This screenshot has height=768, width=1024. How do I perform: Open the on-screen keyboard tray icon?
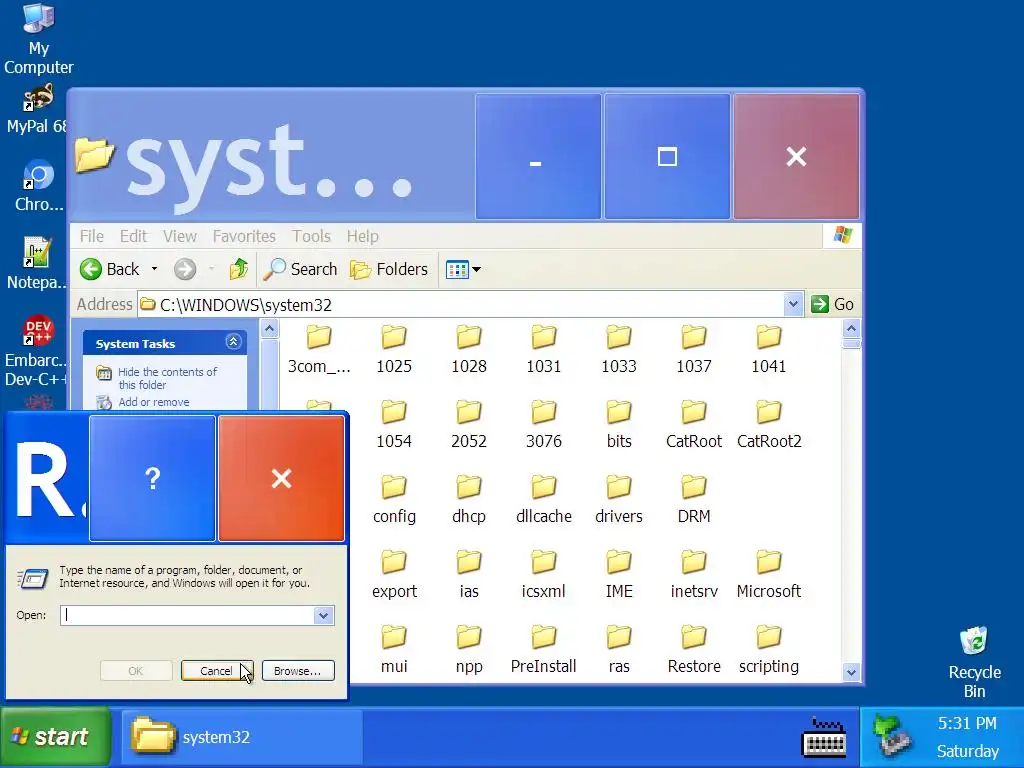click(x=824, y=737)
